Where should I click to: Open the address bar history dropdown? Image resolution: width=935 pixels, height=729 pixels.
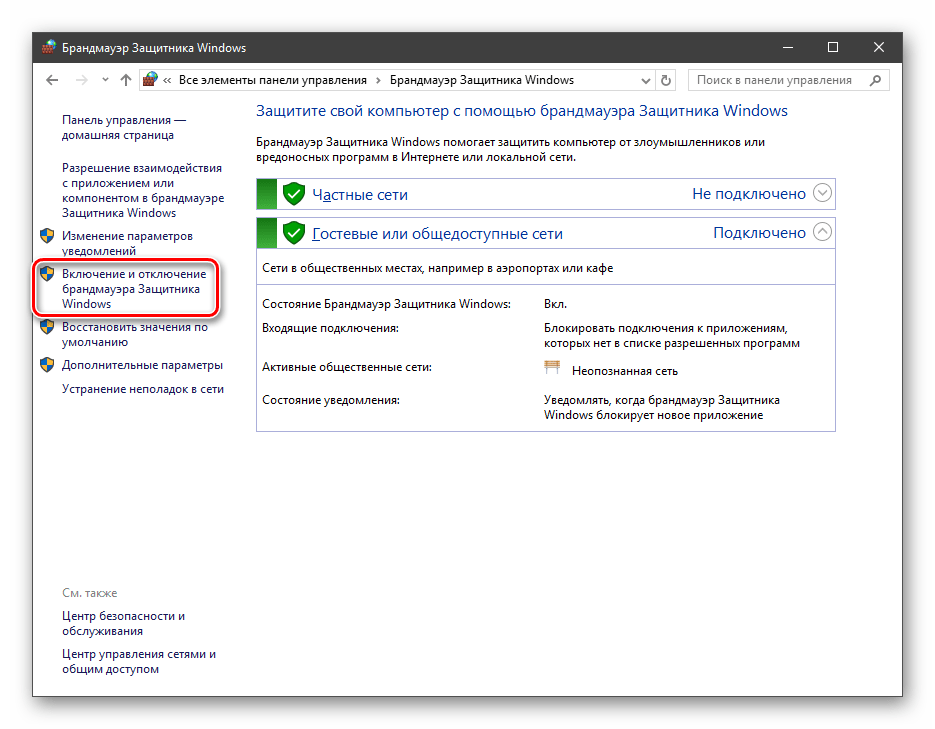pos(644,80)
